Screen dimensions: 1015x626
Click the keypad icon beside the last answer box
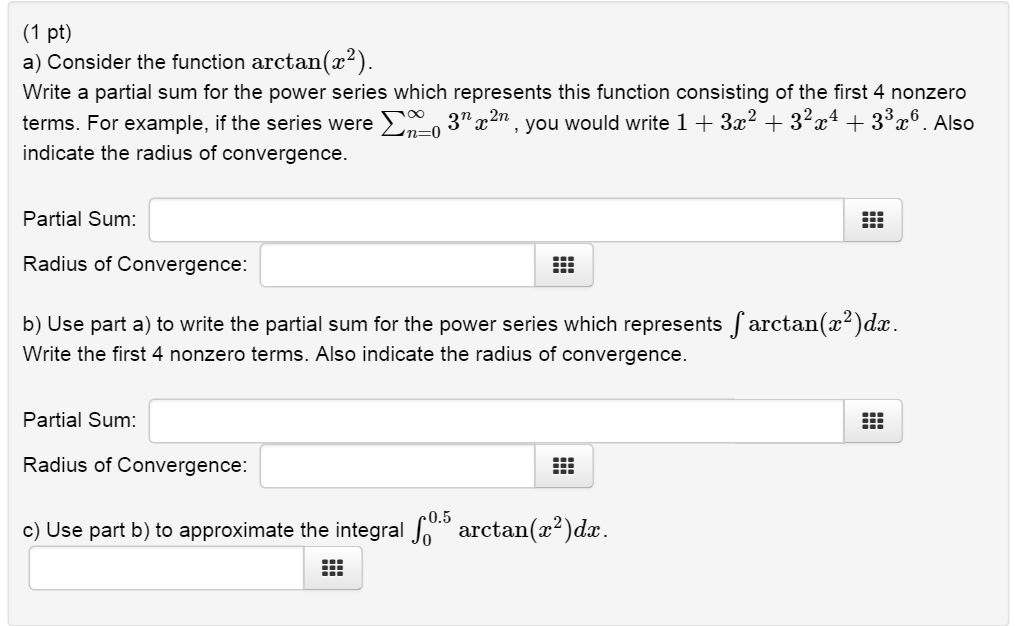click(332, 567)
